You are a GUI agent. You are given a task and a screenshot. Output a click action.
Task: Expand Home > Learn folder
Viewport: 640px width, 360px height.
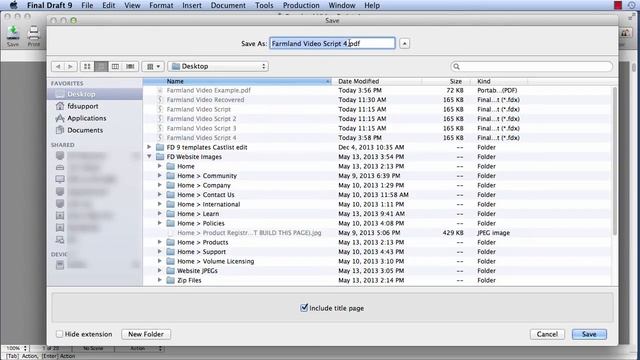160,213
